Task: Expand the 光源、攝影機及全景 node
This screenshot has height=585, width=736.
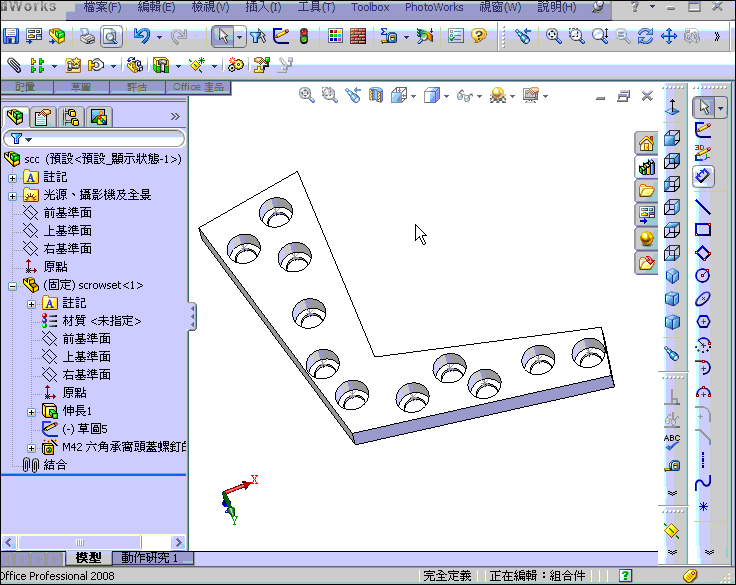Action: pyautogui.click(x=13, y=196)
